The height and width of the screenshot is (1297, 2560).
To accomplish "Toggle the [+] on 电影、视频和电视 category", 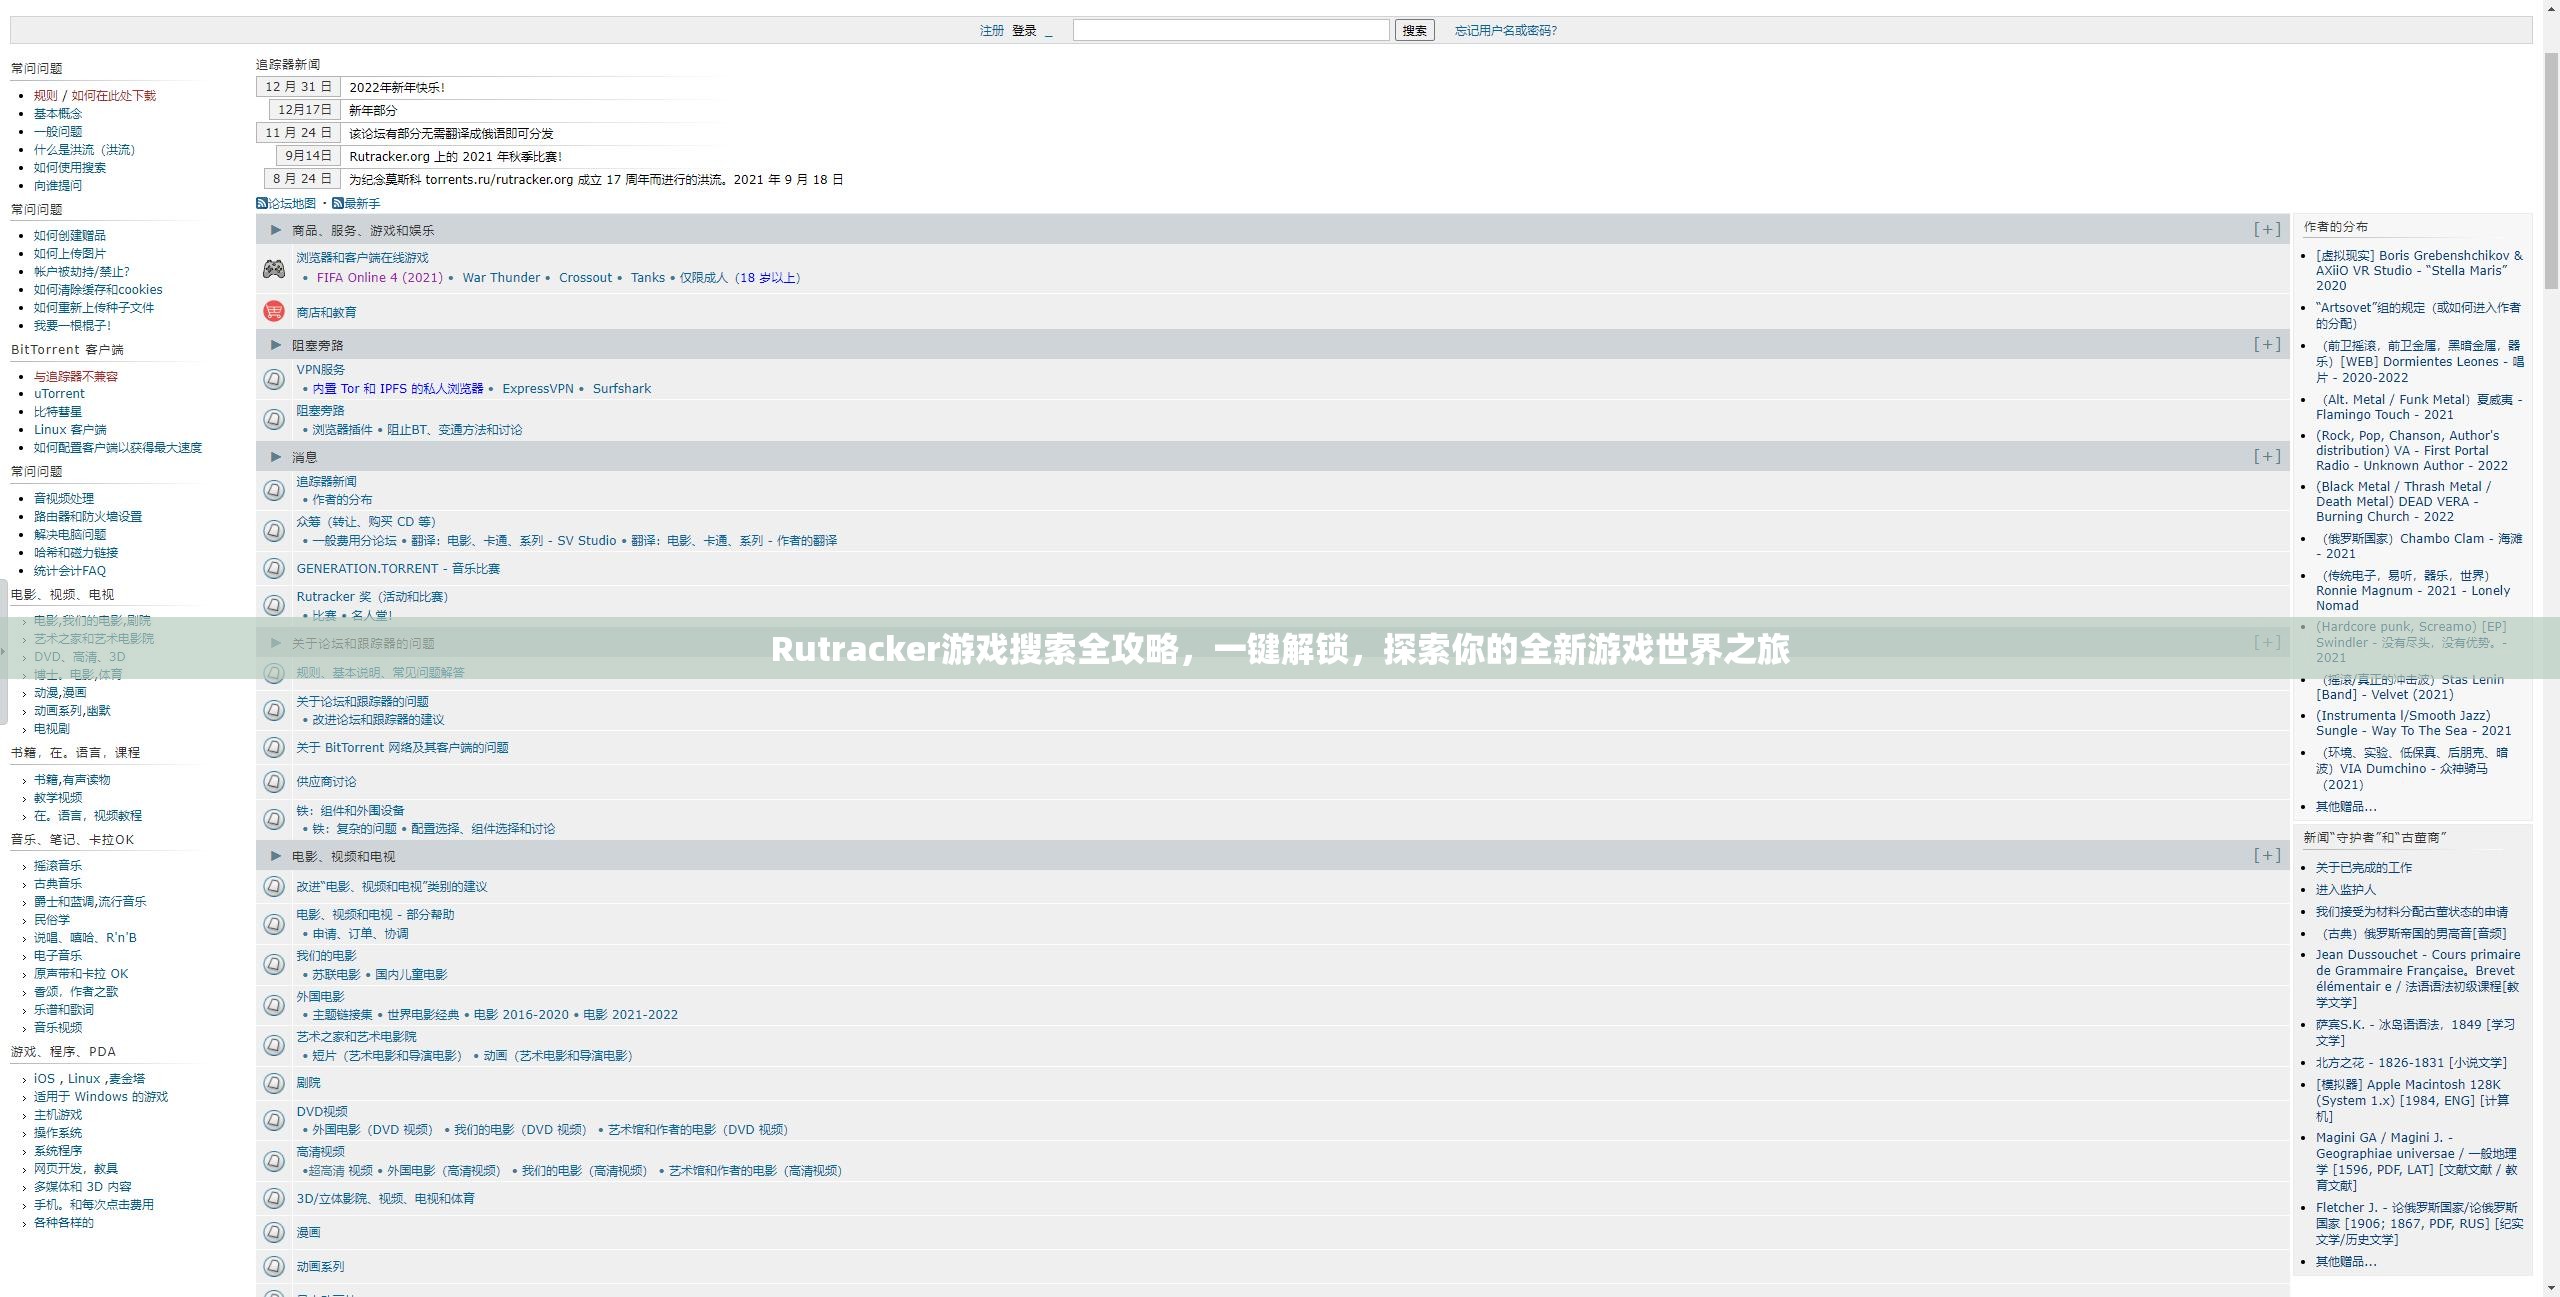I will tap(2266, 855).
